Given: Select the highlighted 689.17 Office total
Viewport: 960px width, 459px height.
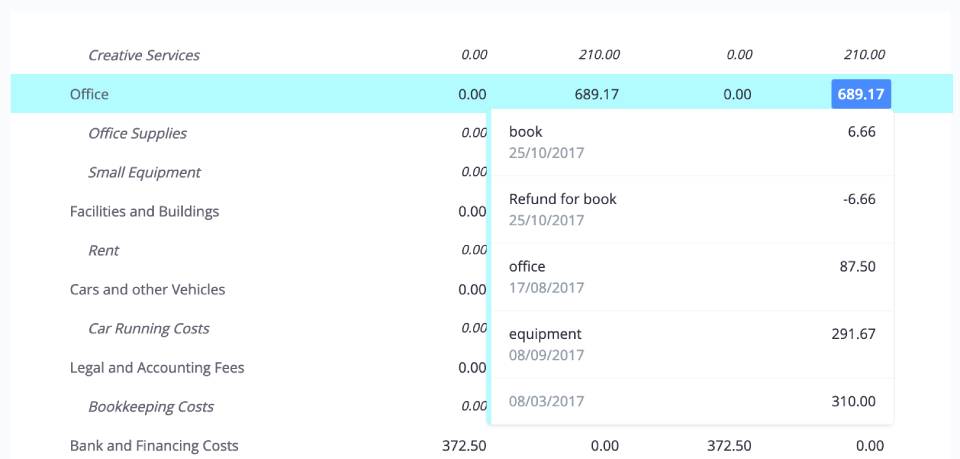Looking at the screenshot, I should (861, 94).
